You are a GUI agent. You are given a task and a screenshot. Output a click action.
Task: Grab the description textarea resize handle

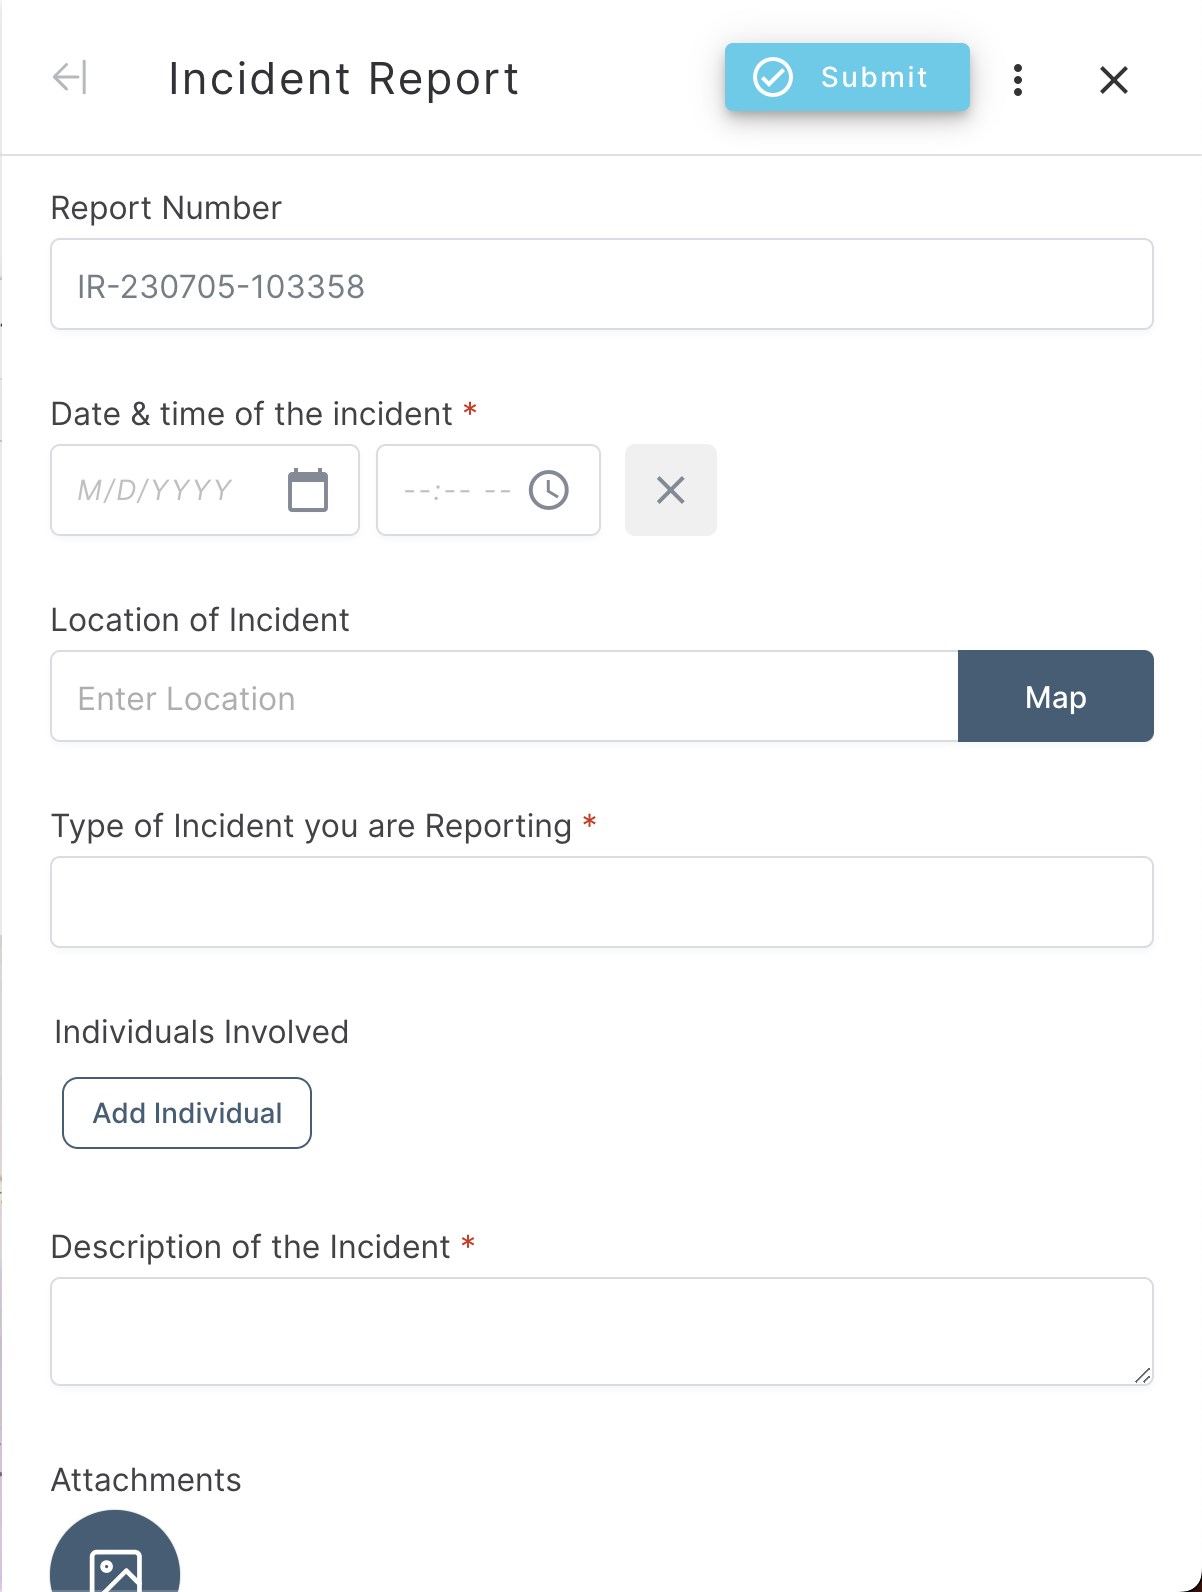(1142, 1375)
